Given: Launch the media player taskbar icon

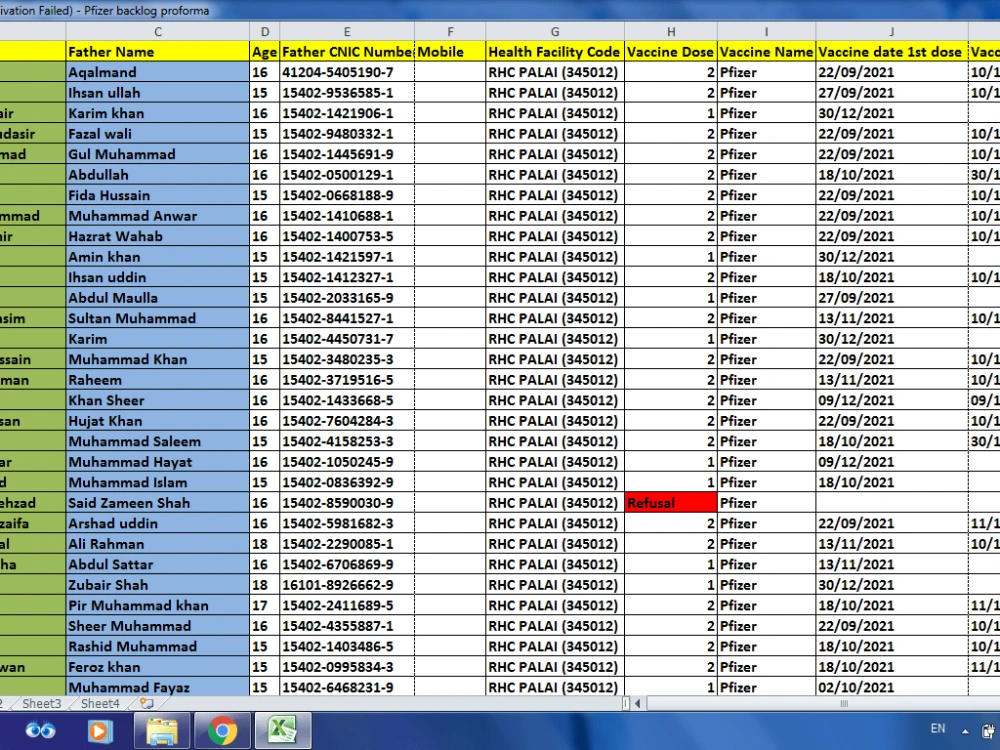Looking at the screenshot, I should (99, 731).
